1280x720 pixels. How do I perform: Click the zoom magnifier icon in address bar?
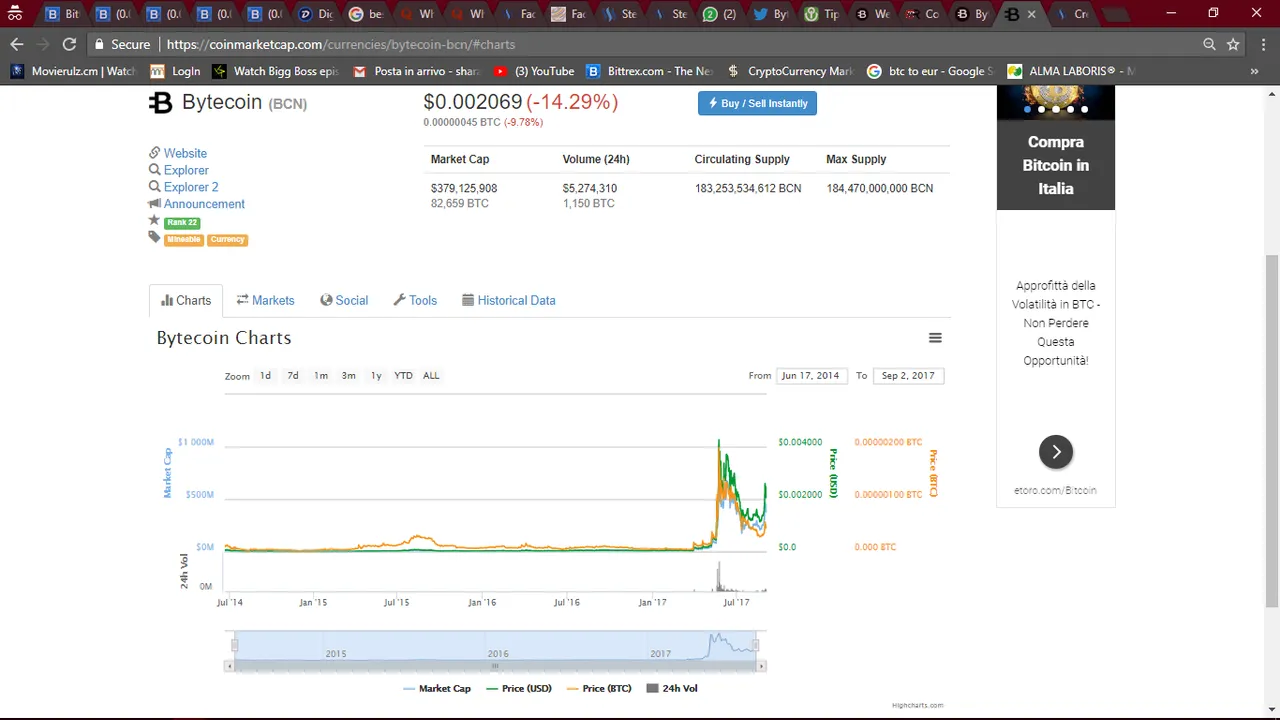tap(1209, 44)
